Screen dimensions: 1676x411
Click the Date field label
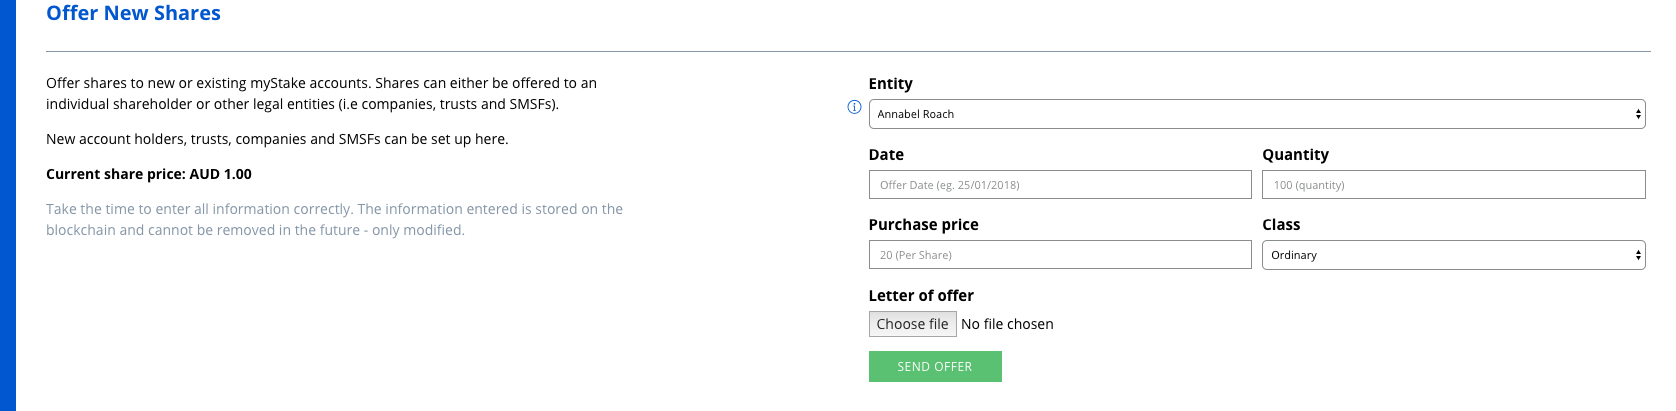[x=886, y=155]
